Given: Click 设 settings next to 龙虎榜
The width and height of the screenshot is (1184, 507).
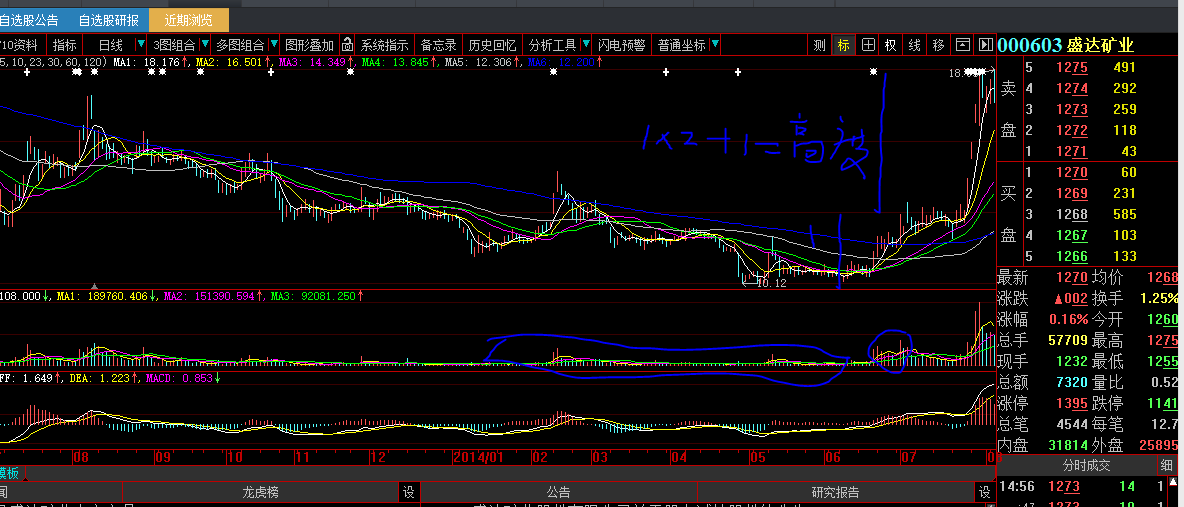Looking at the screenshot, I should [x=408, y=492].
